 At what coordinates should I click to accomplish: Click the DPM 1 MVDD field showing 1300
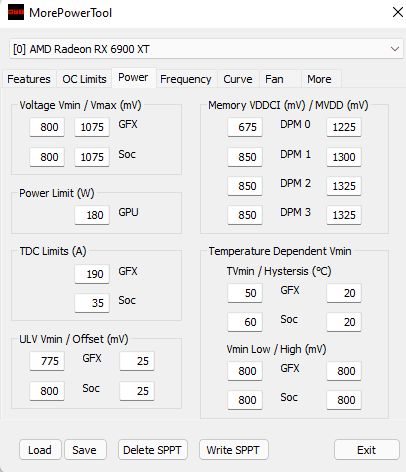click(x=344, y=157)
